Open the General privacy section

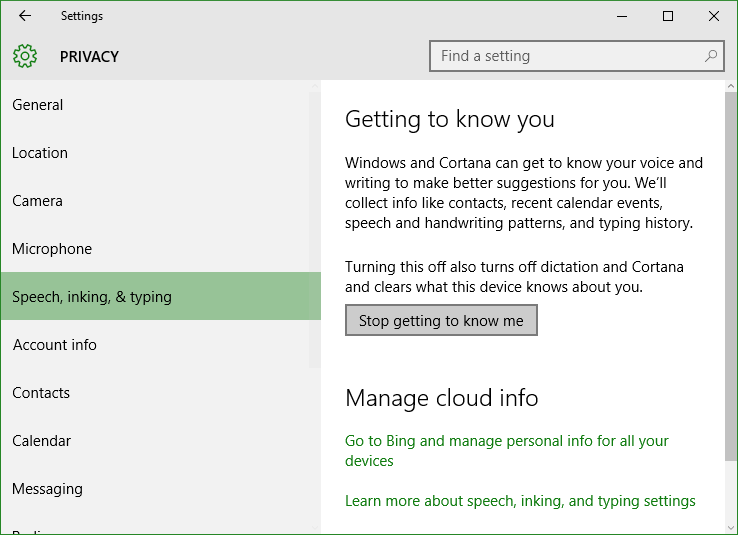(x=160, y=104)
